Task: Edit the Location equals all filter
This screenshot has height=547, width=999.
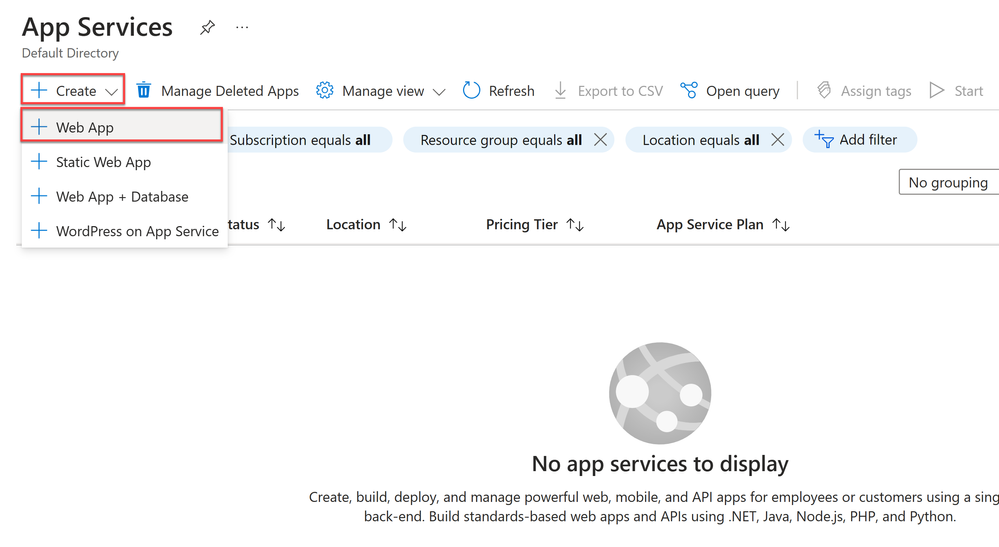Action: (x=701, y=140)
